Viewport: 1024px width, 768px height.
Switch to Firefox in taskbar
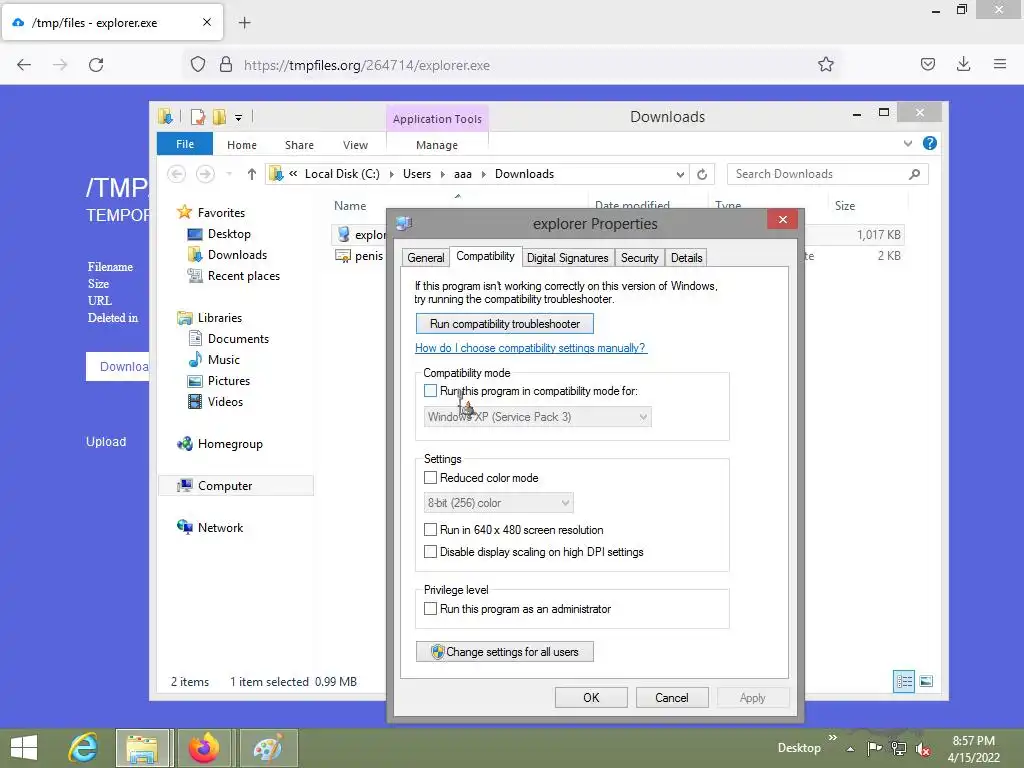204,748
